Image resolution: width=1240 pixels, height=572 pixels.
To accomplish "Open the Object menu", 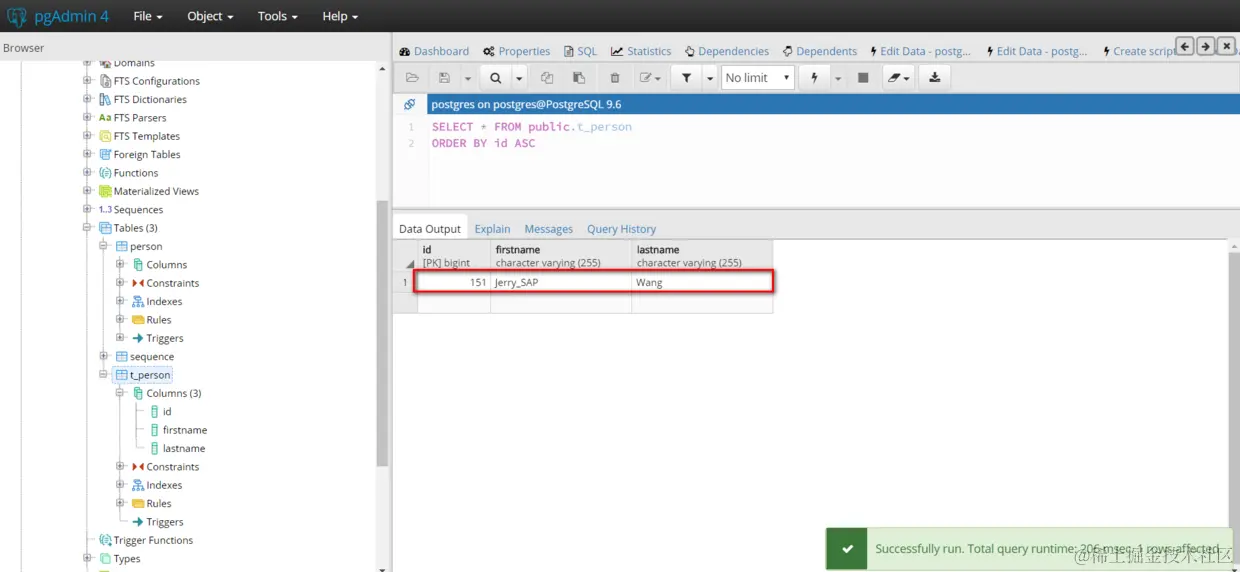I will (x=210, y=16).
